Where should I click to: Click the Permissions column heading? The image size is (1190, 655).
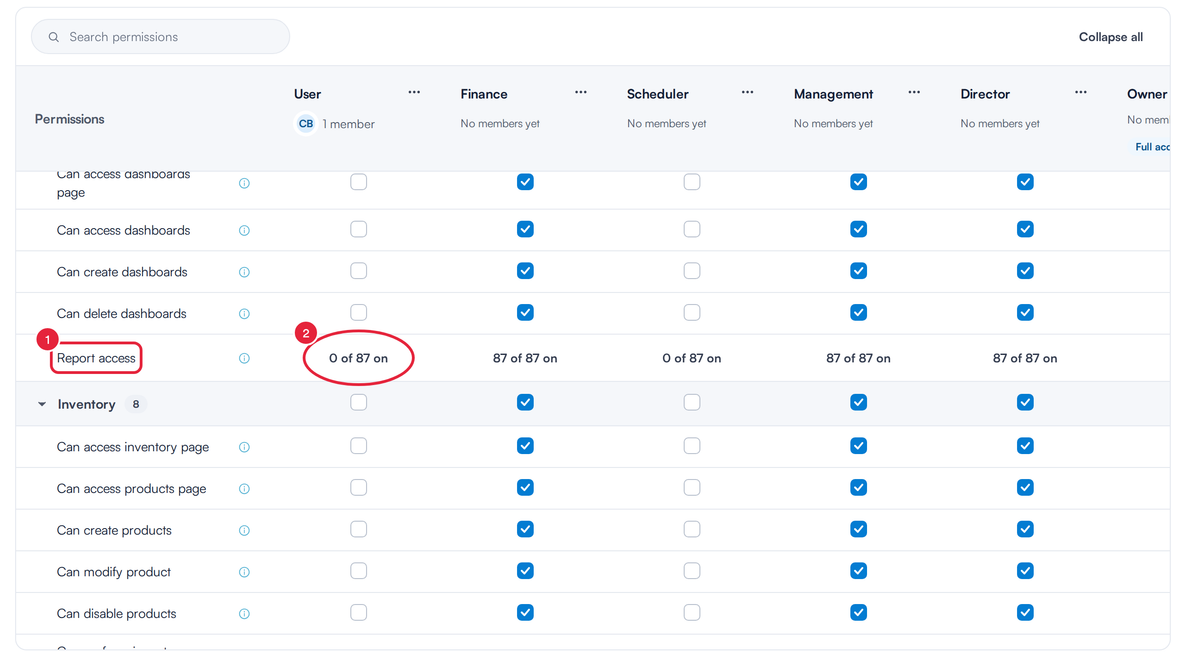pyautogui.click(x=69, y=119)
